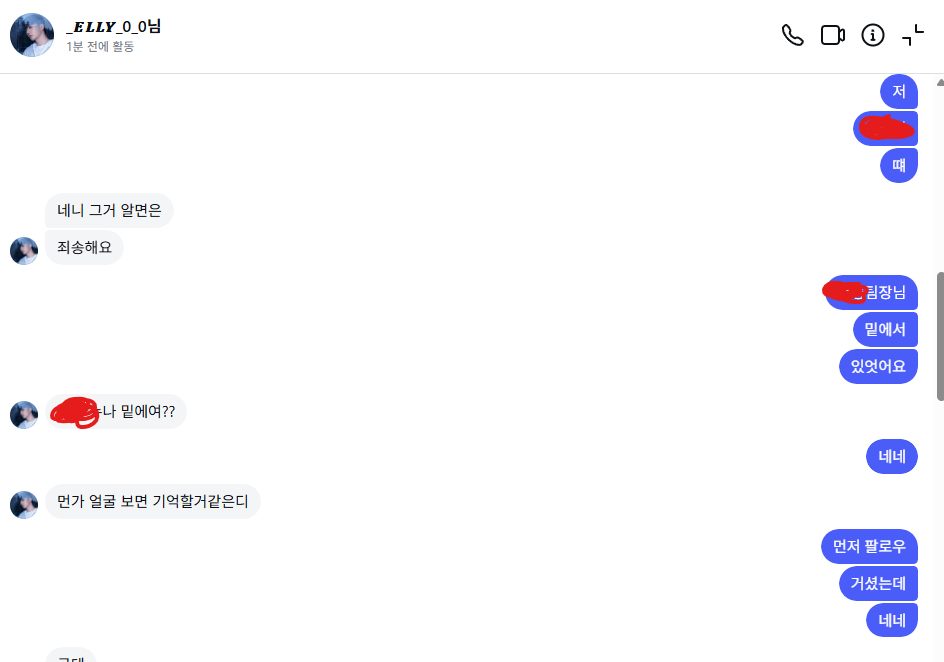
Task: Click the avatar beside '먼가 얼굴 보면' message
Action: click(x=24, y=504)
